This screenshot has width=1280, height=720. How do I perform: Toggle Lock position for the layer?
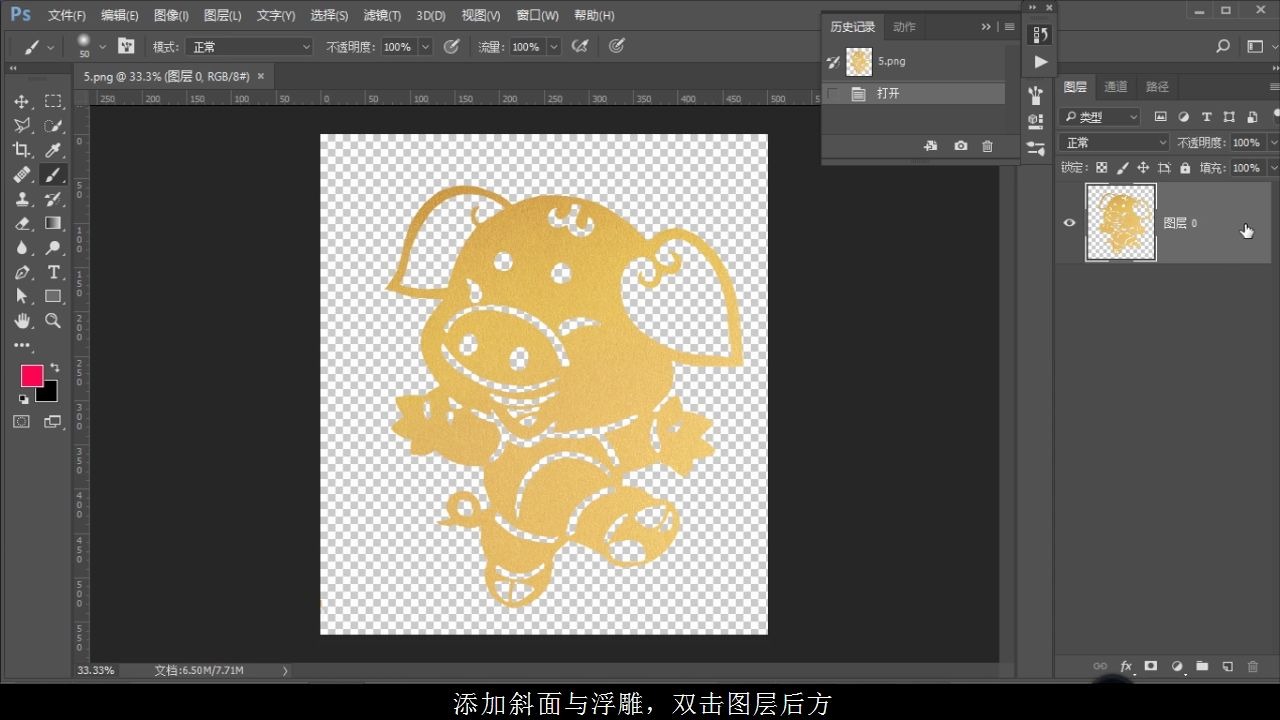tap(1143, 167)
